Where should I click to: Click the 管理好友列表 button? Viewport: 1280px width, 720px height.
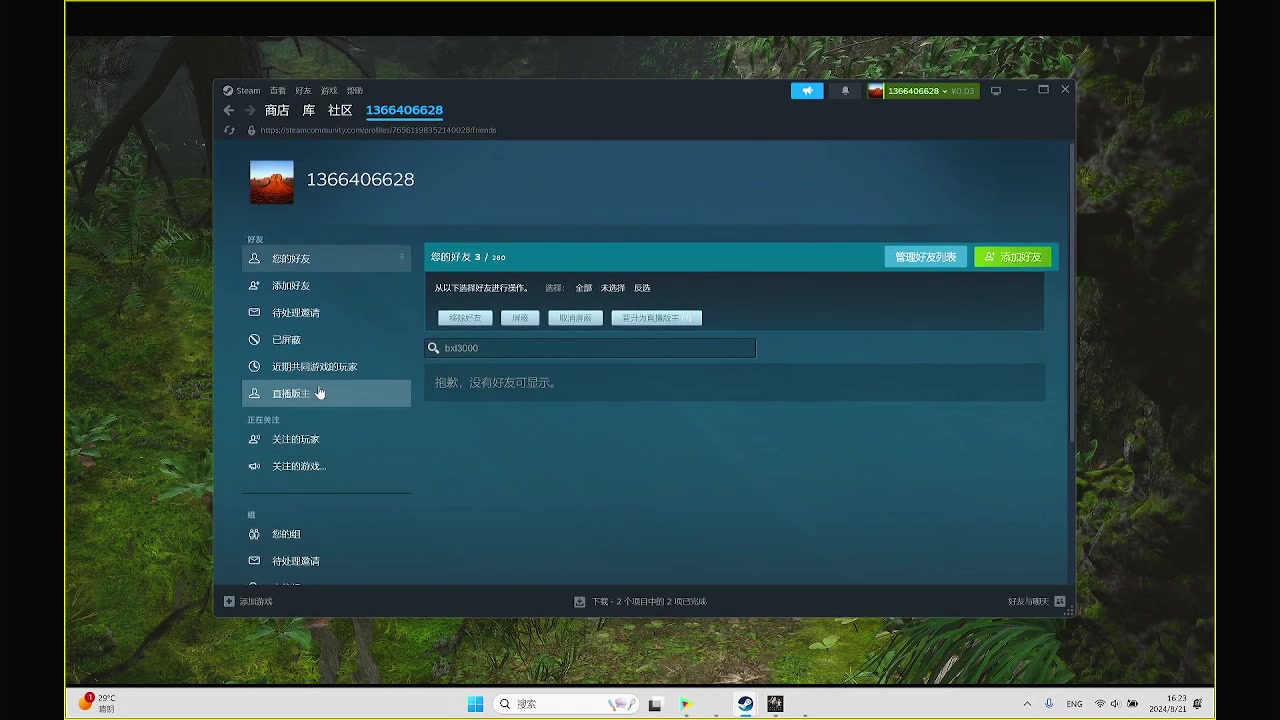click(925, 257)
